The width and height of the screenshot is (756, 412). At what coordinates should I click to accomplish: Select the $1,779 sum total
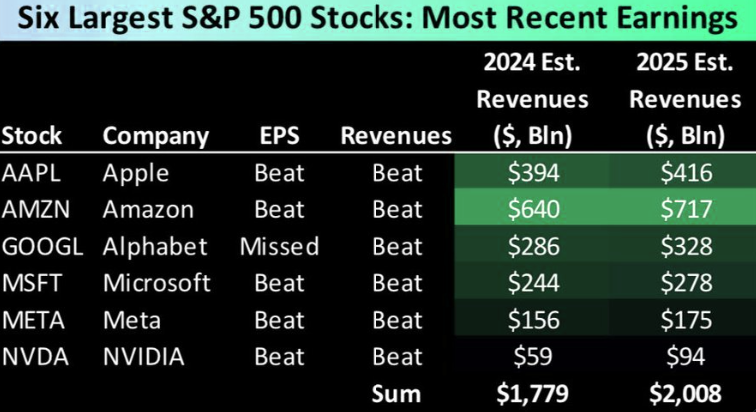532,393
